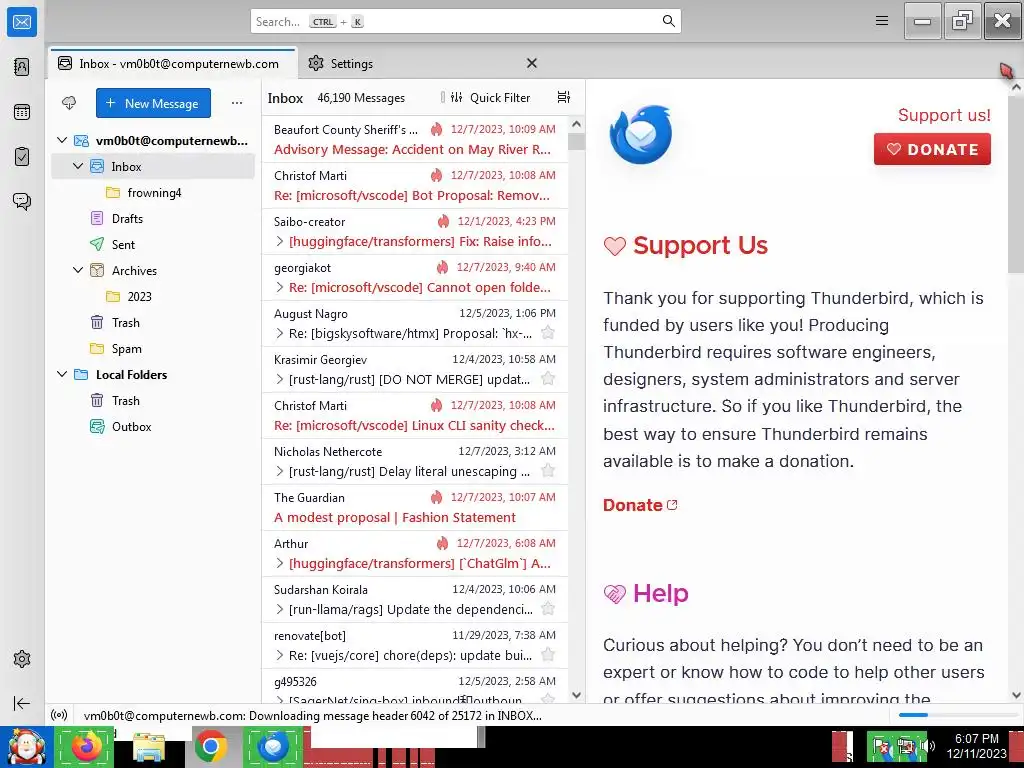Star the Sudarshan Koirala message

[548, 609]
